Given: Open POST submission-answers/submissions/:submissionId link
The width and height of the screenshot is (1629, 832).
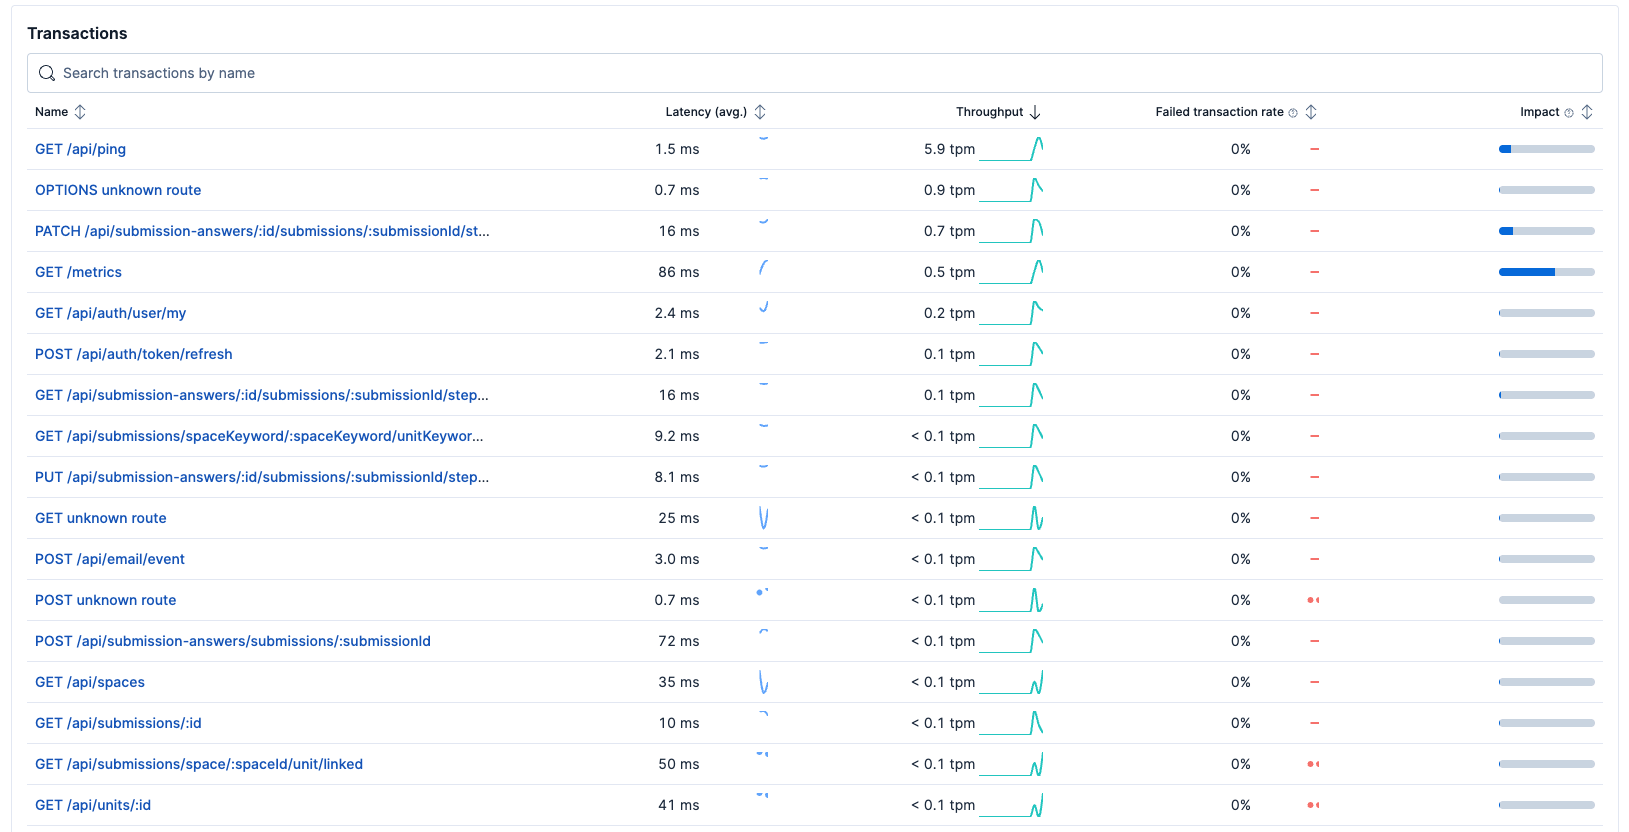Looking at the screenshot, I should [233, 641].
